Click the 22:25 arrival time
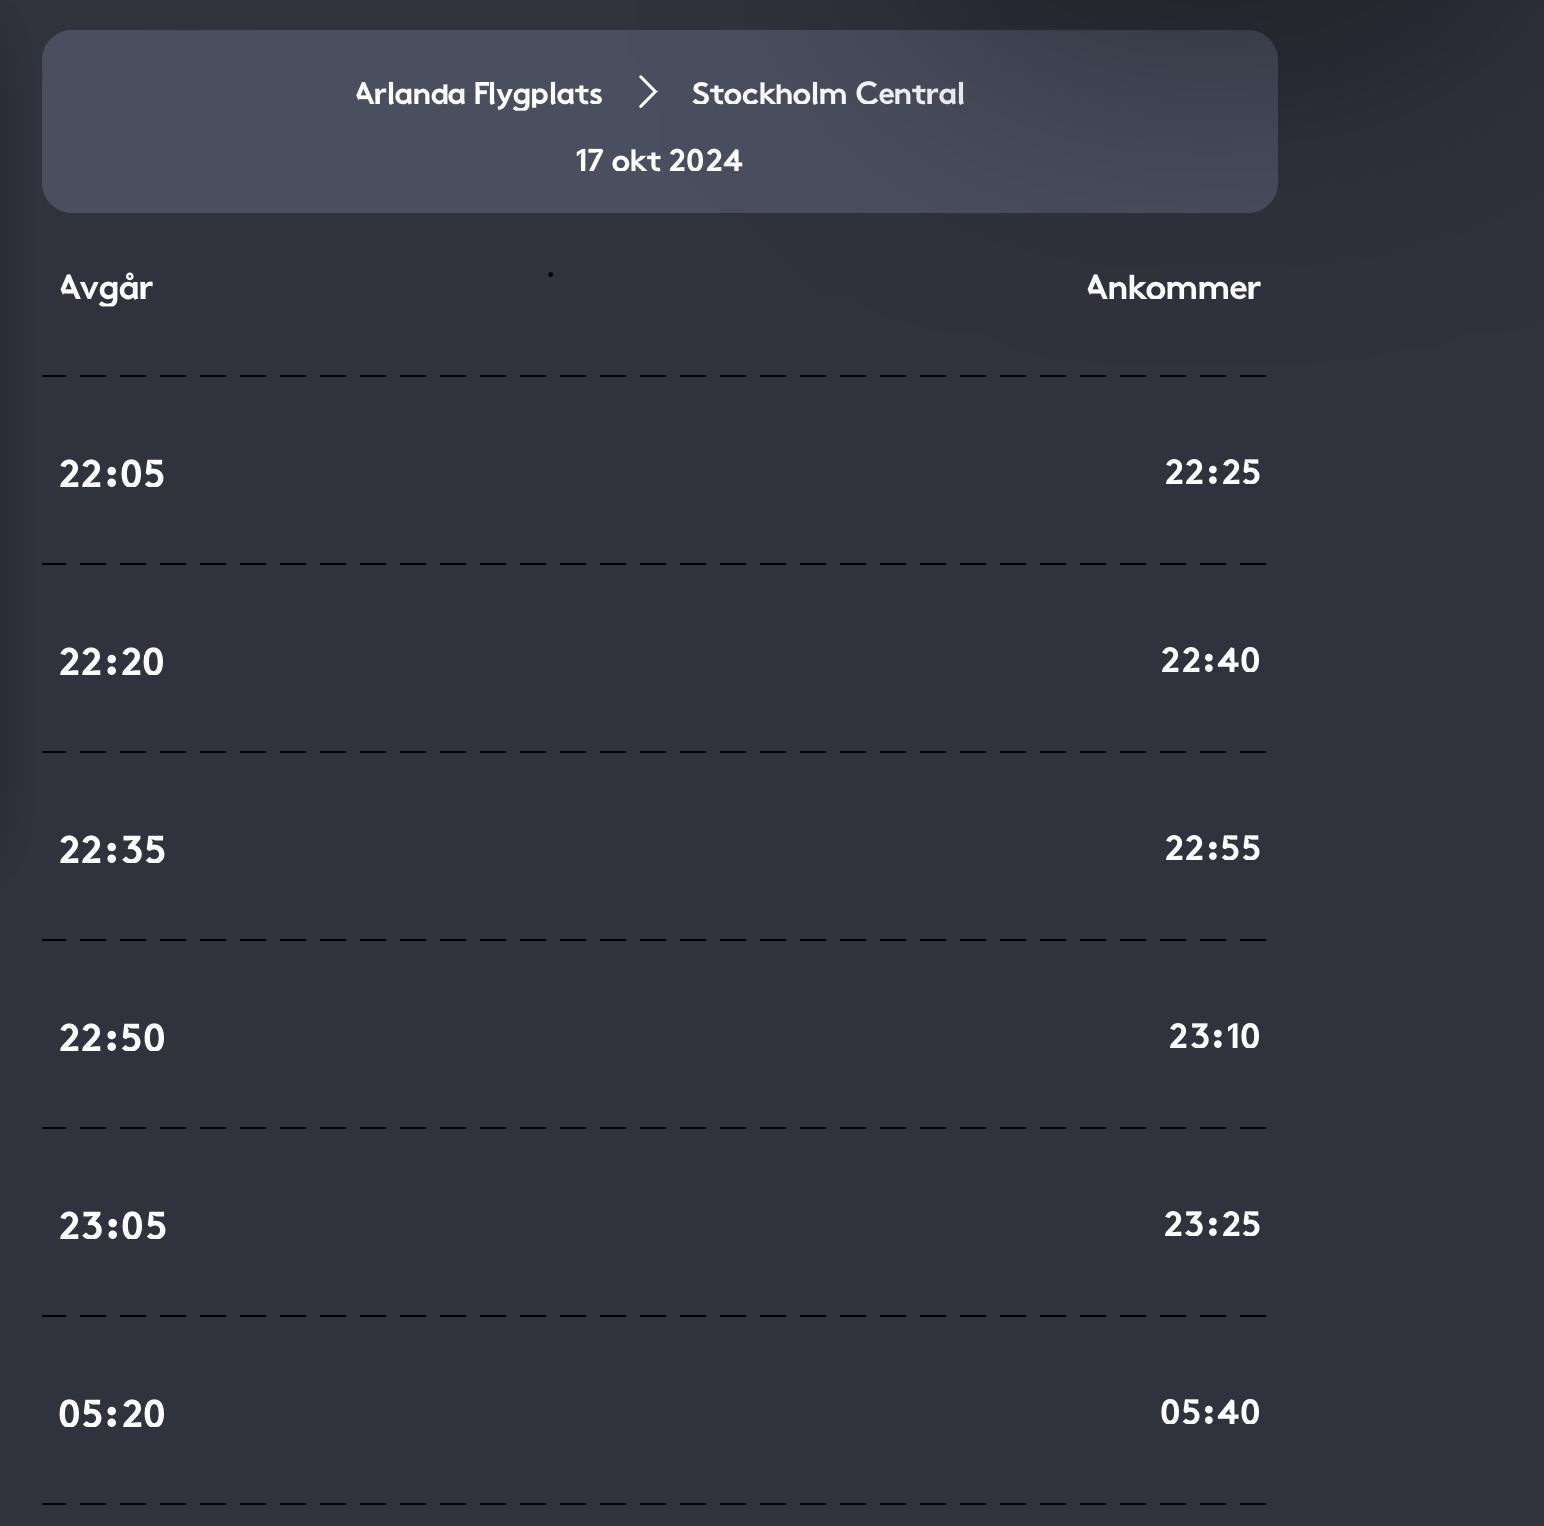This screenshot has width=1544, height=1526. (x=1212, y=472)
